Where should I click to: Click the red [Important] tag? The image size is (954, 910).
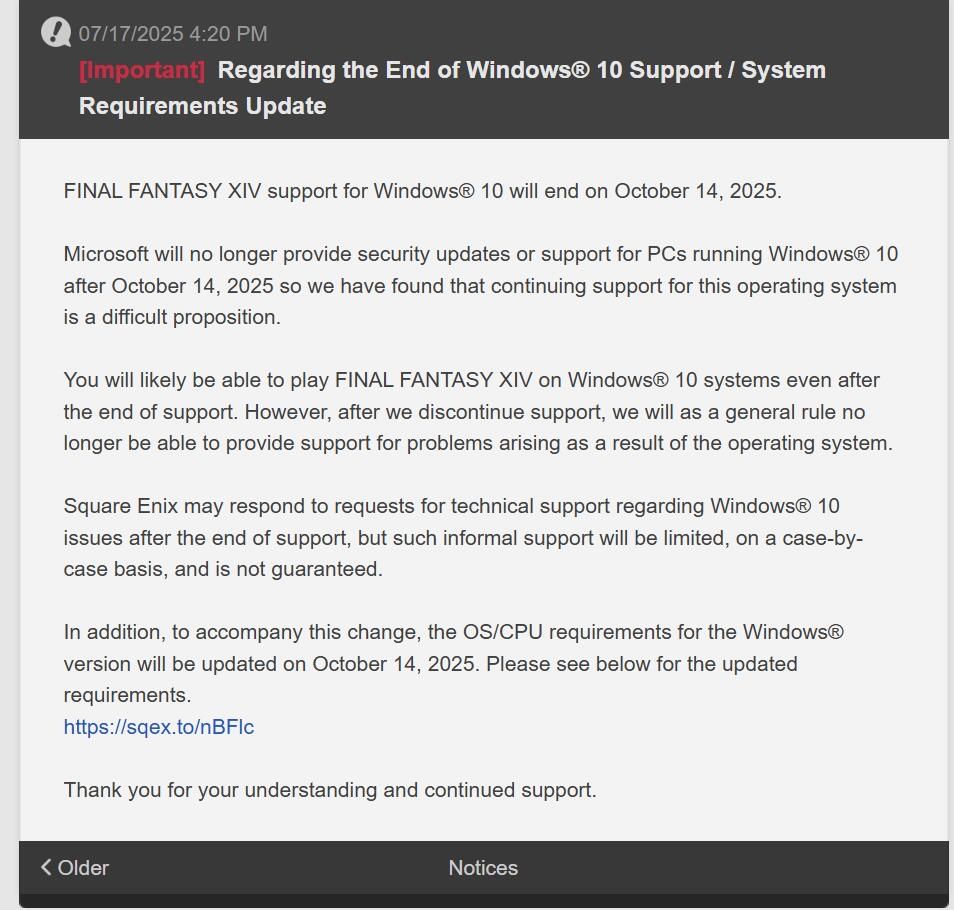(142, 70)
